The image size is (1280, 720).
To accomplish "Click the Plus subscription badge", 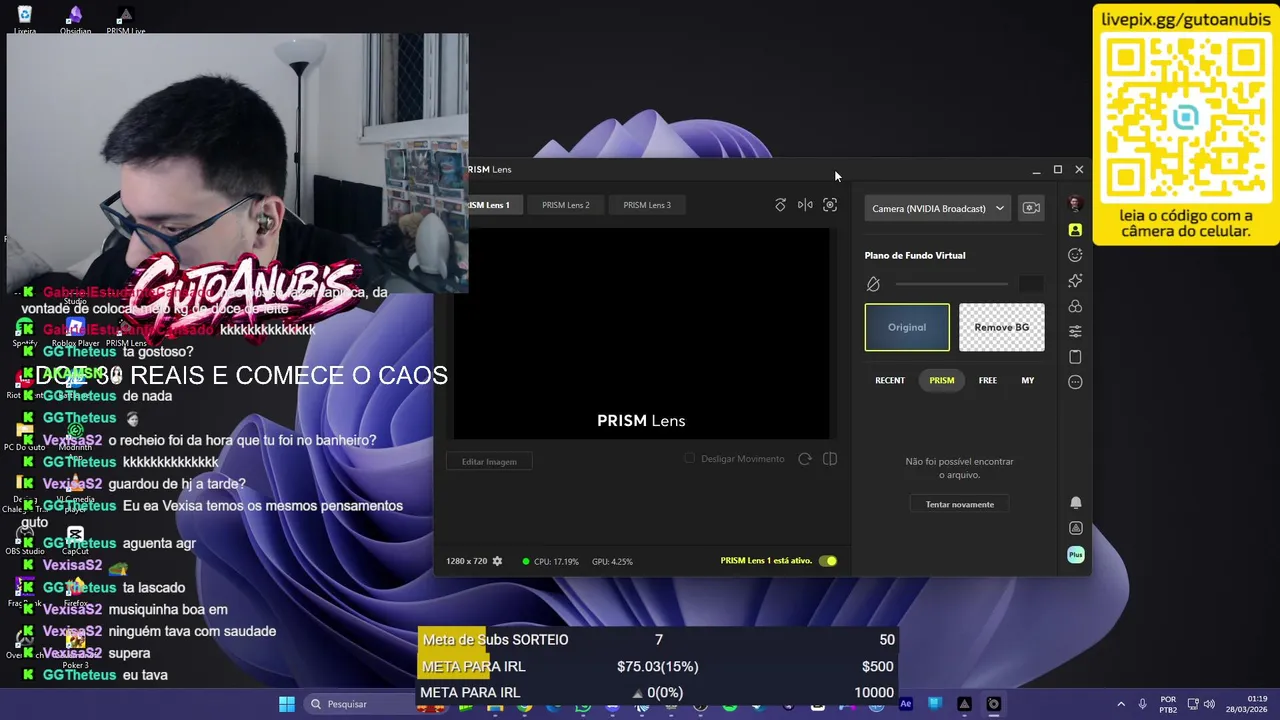I will click(x=1075, y=554).
